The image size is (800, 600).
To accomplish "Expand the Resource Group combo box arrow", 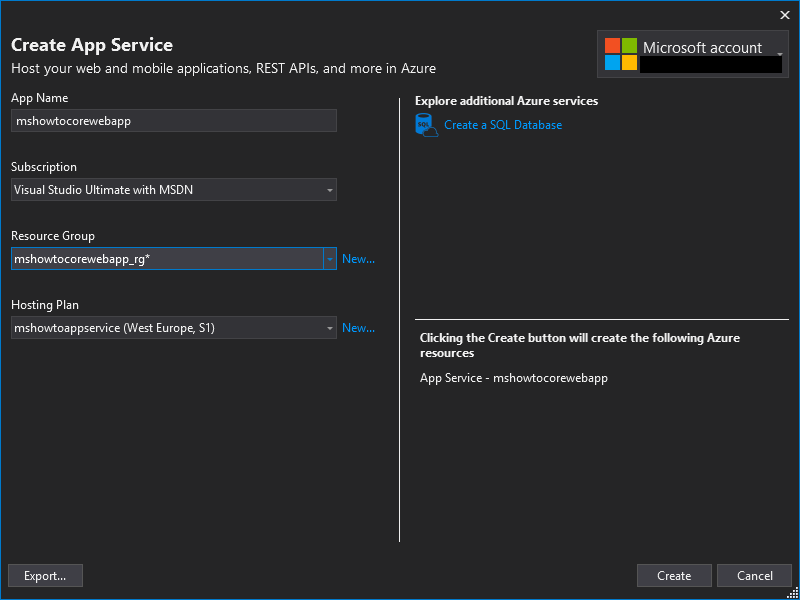I will tap(330, 259).
